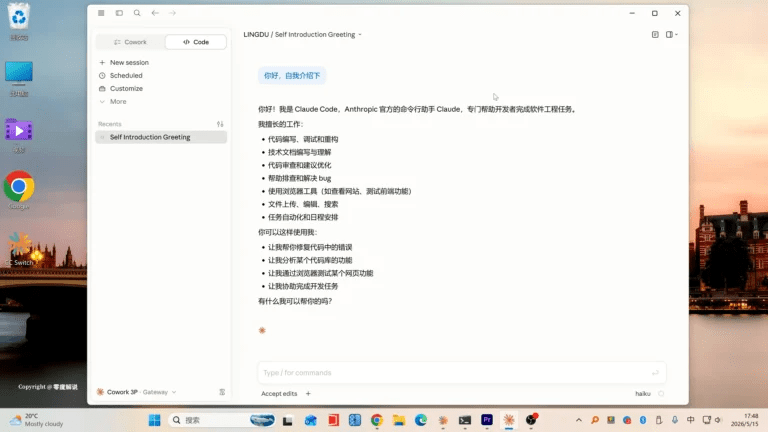The width and height of the screenshot is (768, 432).
Task: Toggle the sidebar panel icon
Action: click(119, 13)
